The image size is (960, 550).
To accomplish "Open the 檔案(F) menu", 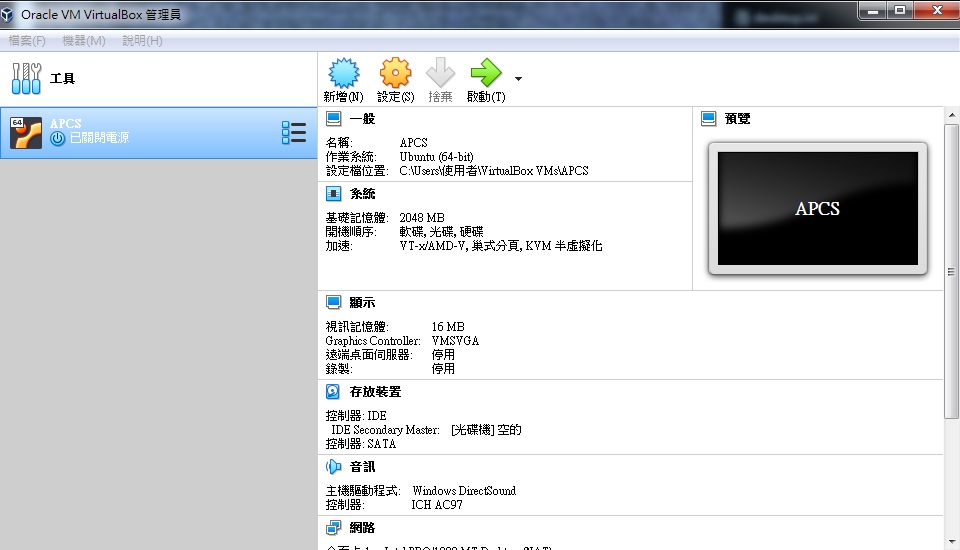I will (x=27, y=41).
